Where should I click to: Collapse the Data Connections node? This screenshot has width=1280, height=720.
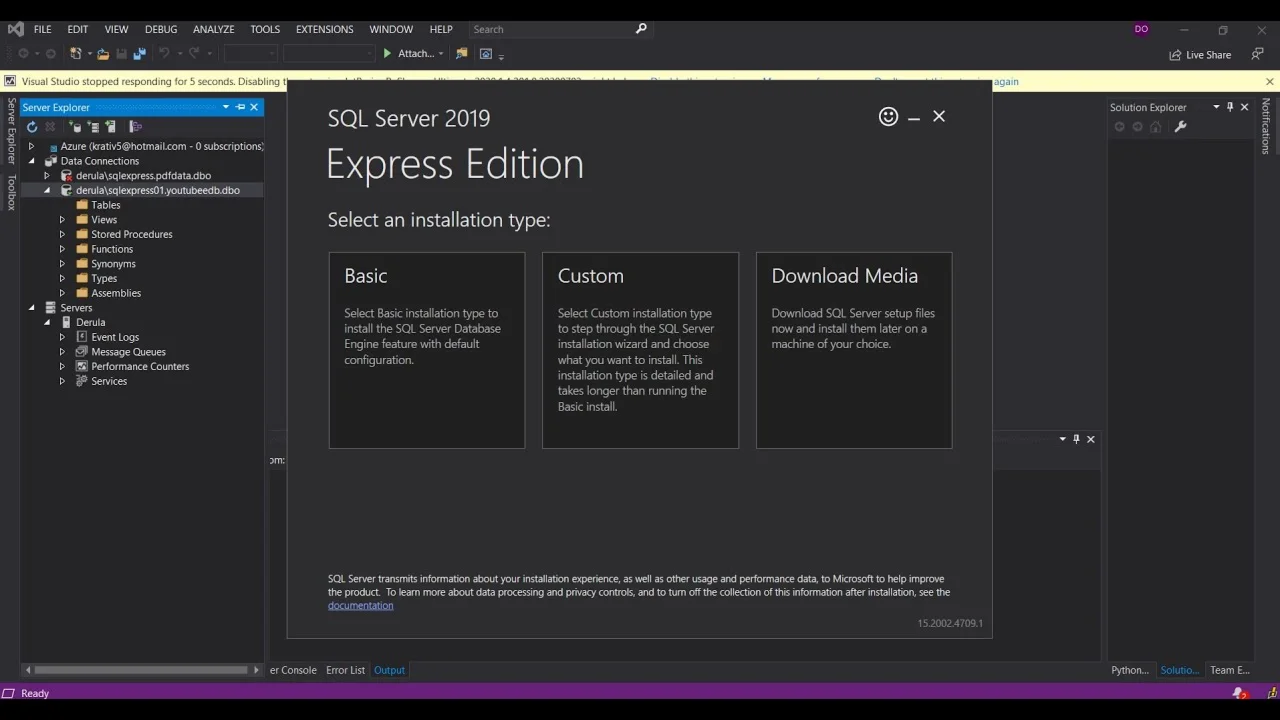tap(32, 161)
